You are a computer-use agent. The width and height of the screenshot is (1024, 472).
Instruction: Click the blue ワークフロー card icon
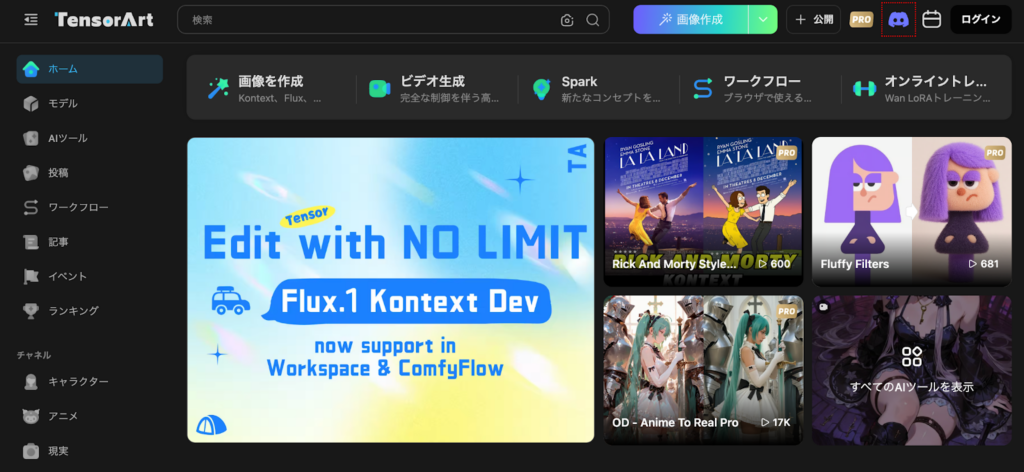pyautogui.click(x=703, y=88)
